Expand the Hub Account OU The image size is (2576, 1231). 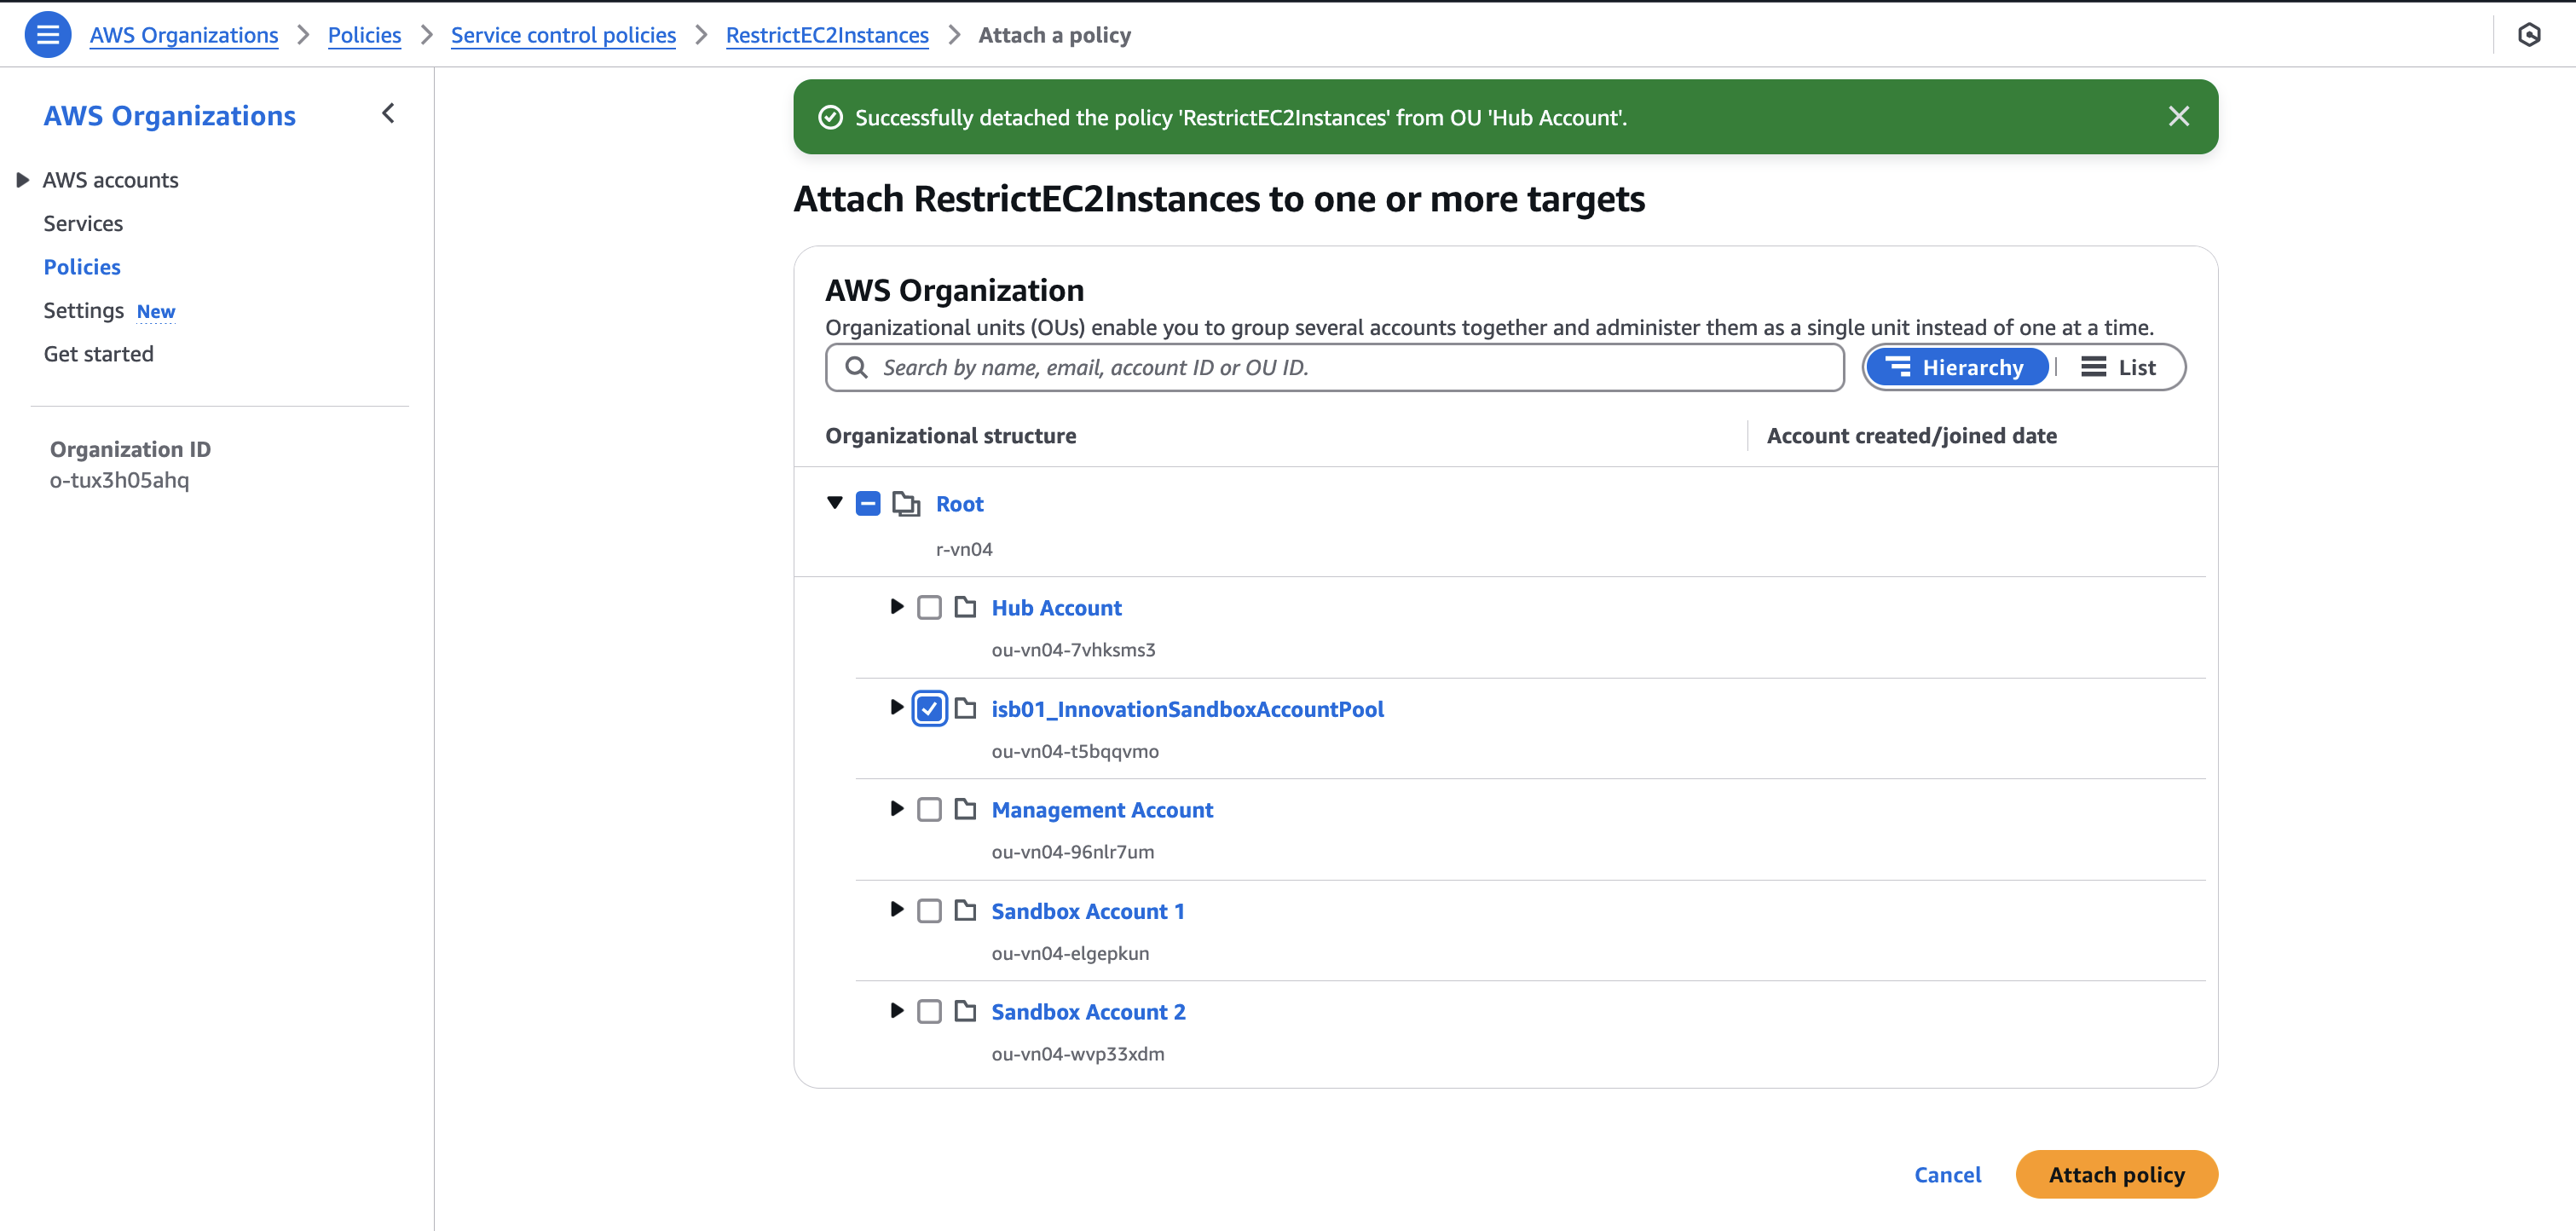tap(897, 607)
